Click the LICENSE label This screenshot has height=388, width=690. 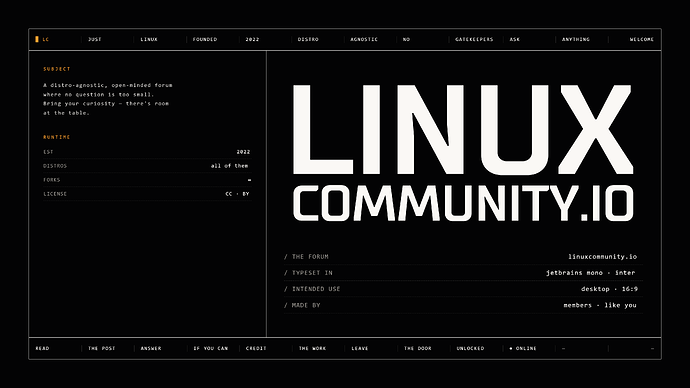(55, 194)
